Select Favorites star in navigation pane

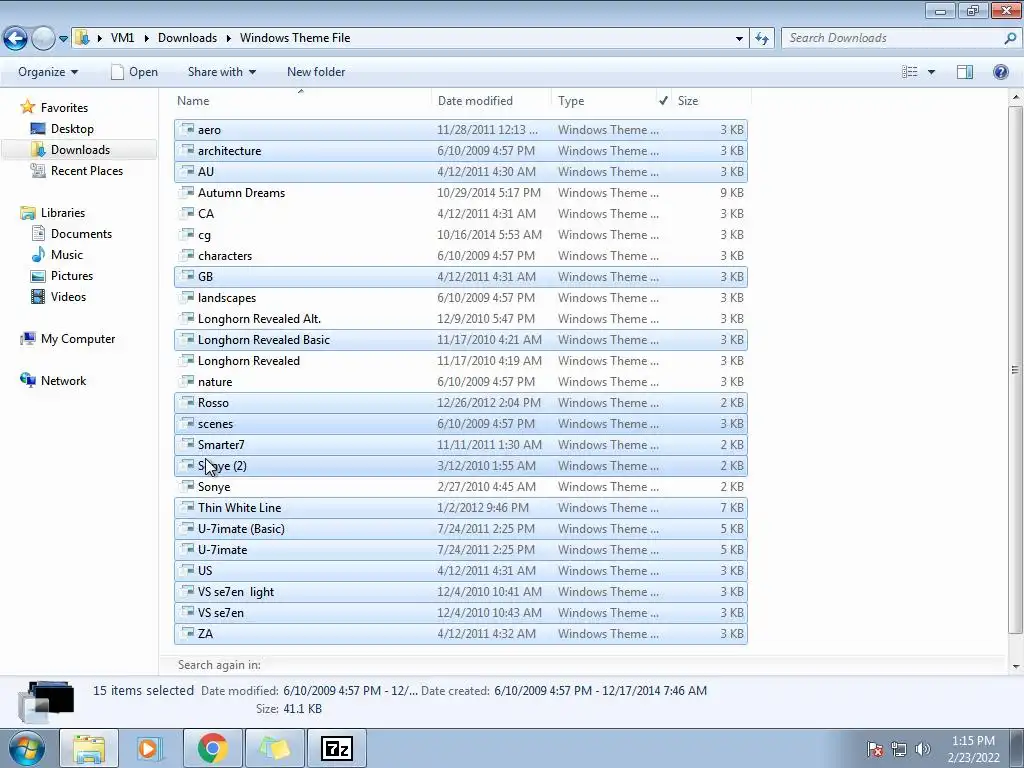tap(27, 107)
